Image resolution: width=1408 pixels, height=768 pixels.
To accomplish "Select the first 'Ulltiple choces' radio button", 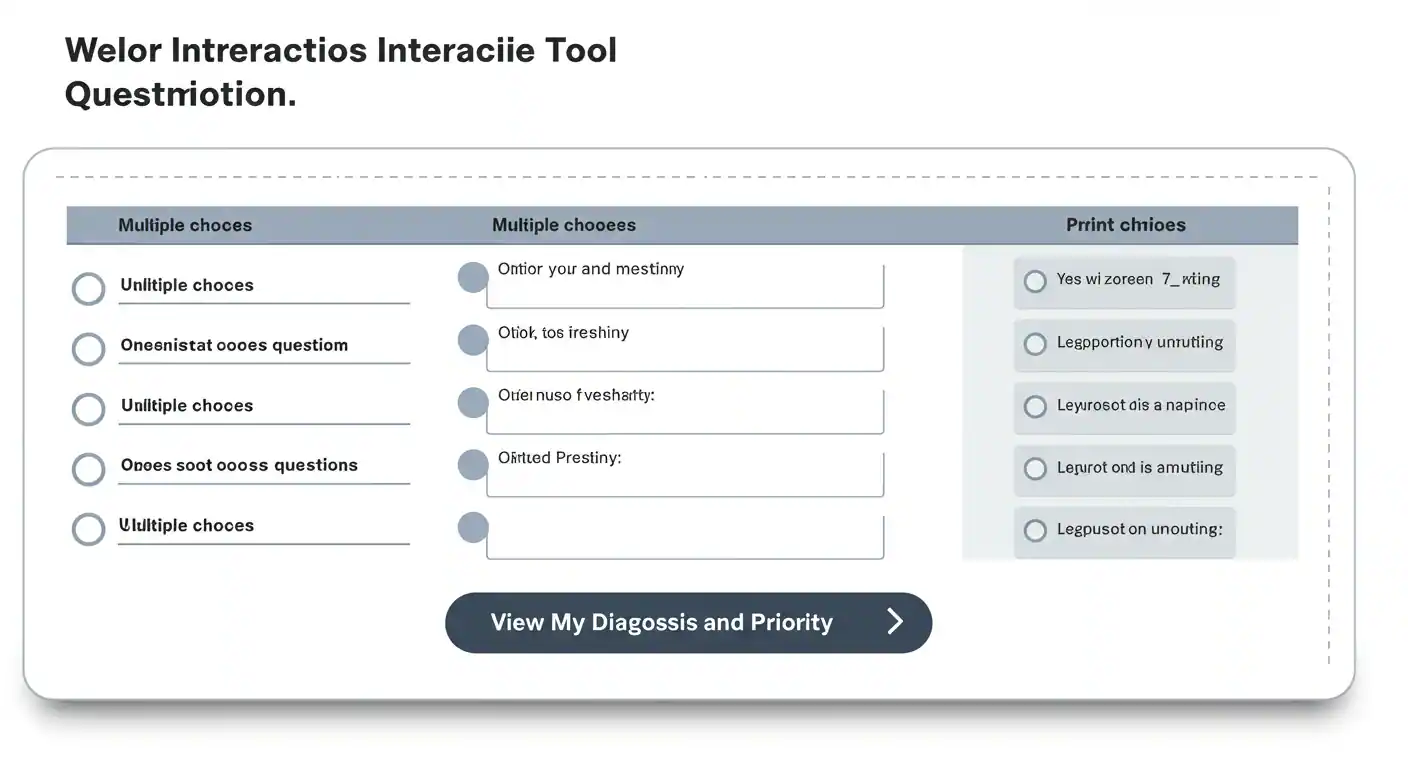I will point(89,289).
